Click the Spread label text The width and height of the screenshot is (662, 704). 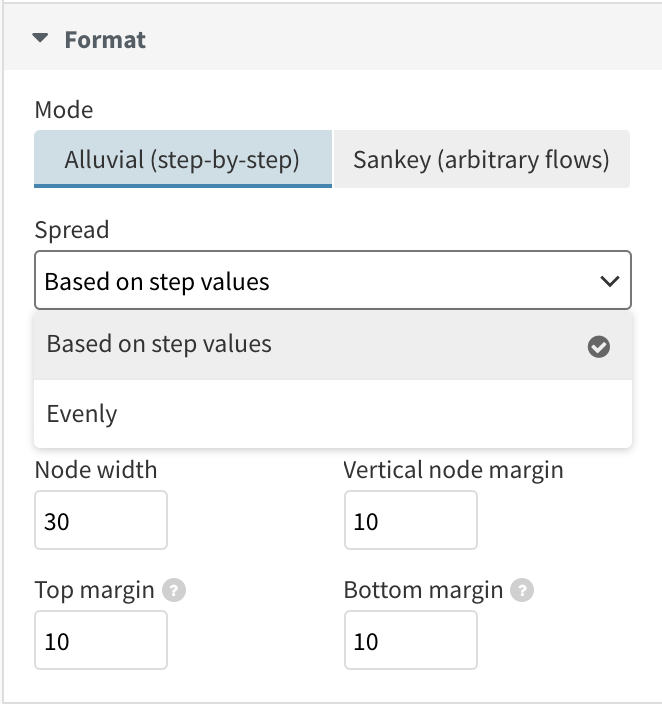(72, 230)
